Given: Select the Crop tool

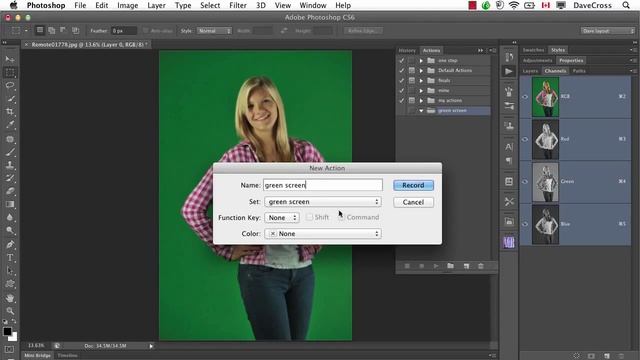Looking at the screenshot, I should tap(10, 111).
